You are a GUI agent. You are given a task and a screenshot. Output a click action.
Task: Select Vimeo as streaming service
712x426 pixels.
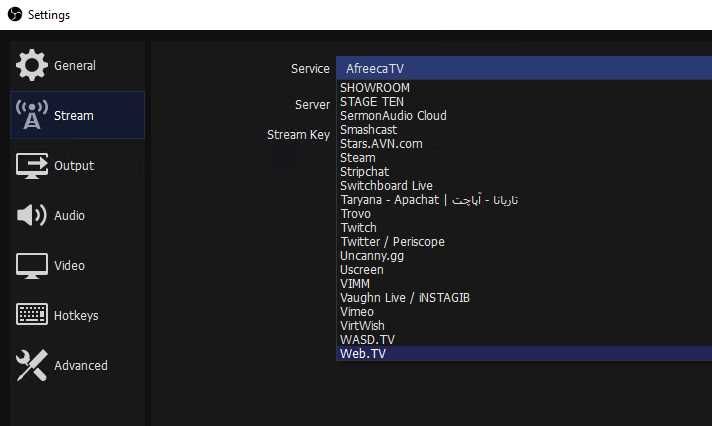[x=357, y=312]
